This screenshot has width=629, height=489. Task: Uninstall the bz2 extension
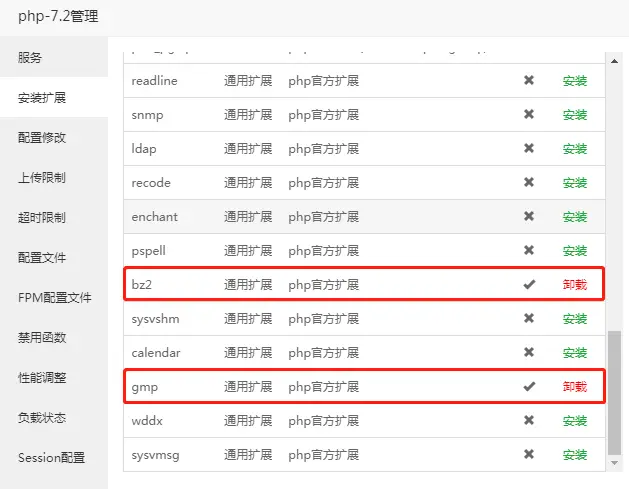pyautogui.click(x=575, y=285)
